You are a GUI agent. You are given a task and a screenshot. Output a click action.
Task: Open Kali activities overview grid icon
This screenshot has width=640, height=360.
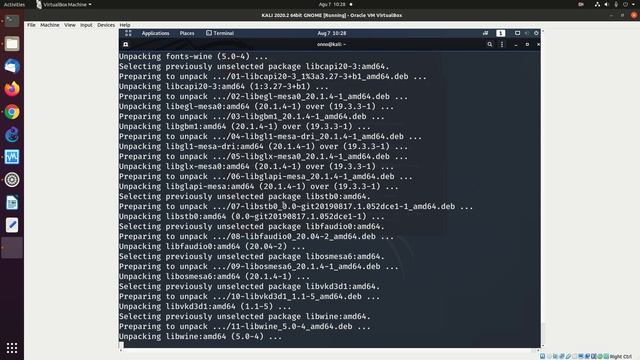(x=128, y=33)
